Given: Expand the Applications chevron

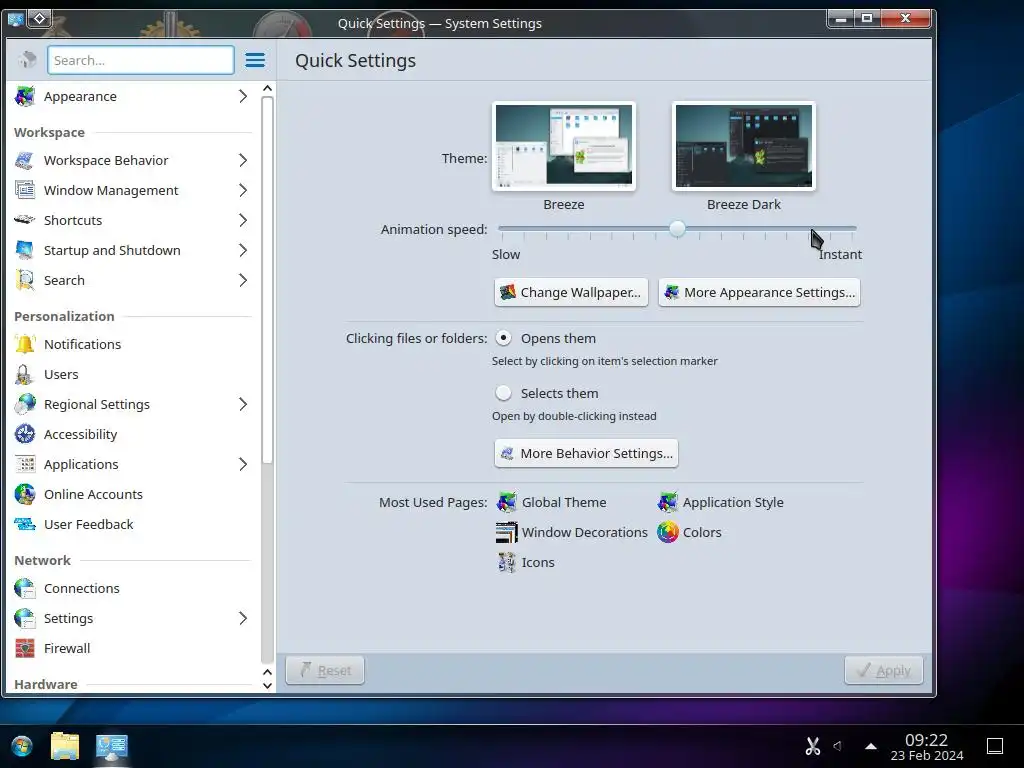Looking at the screenshot, I should (243, 464).
